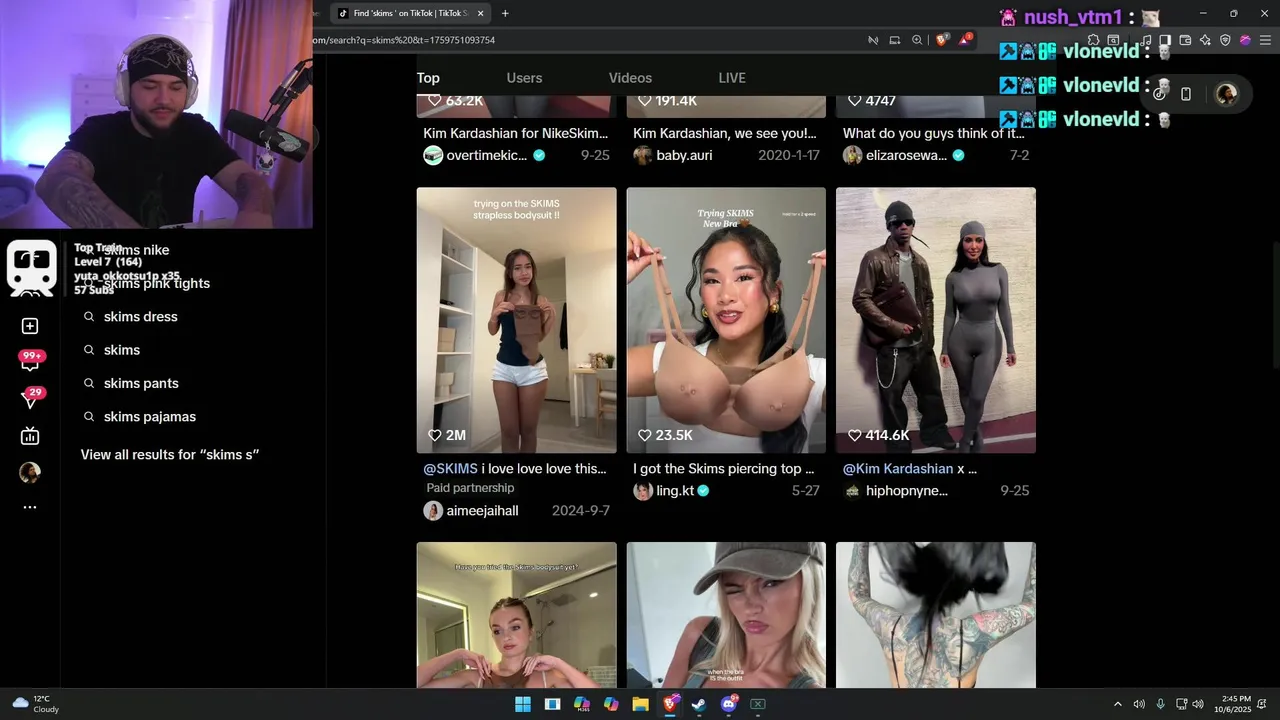The height and width of the screenshot is (720, 1280).
Task: Open Brave Leo AI sparkle icon
Action: click(x=1205, y=40)
